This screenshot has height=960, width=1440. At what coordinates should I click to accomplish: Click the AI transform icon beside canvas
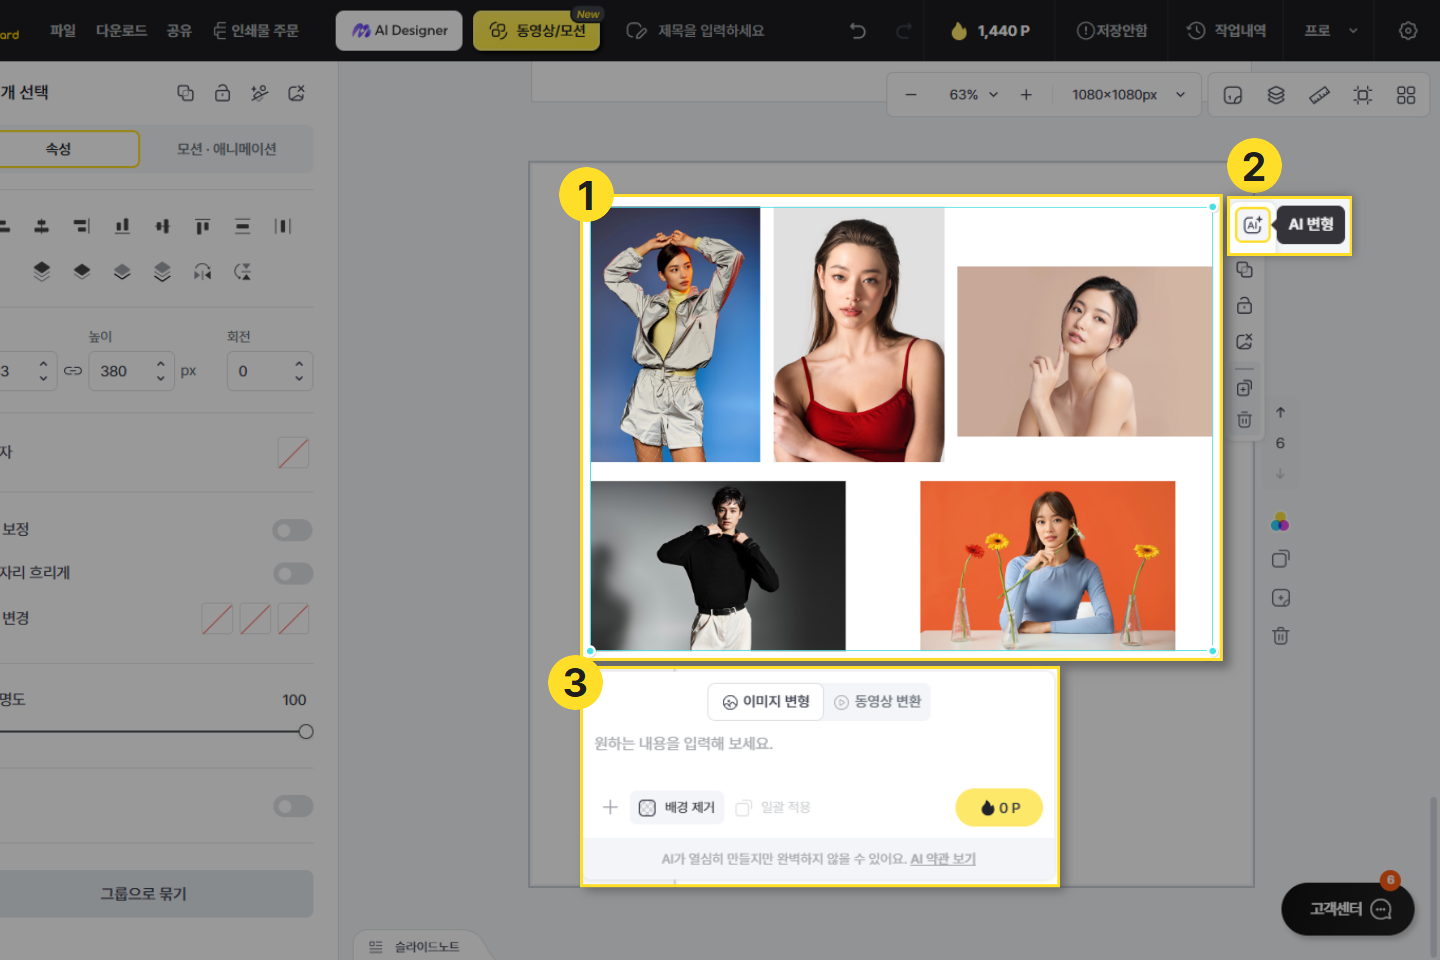(1253, 225)
